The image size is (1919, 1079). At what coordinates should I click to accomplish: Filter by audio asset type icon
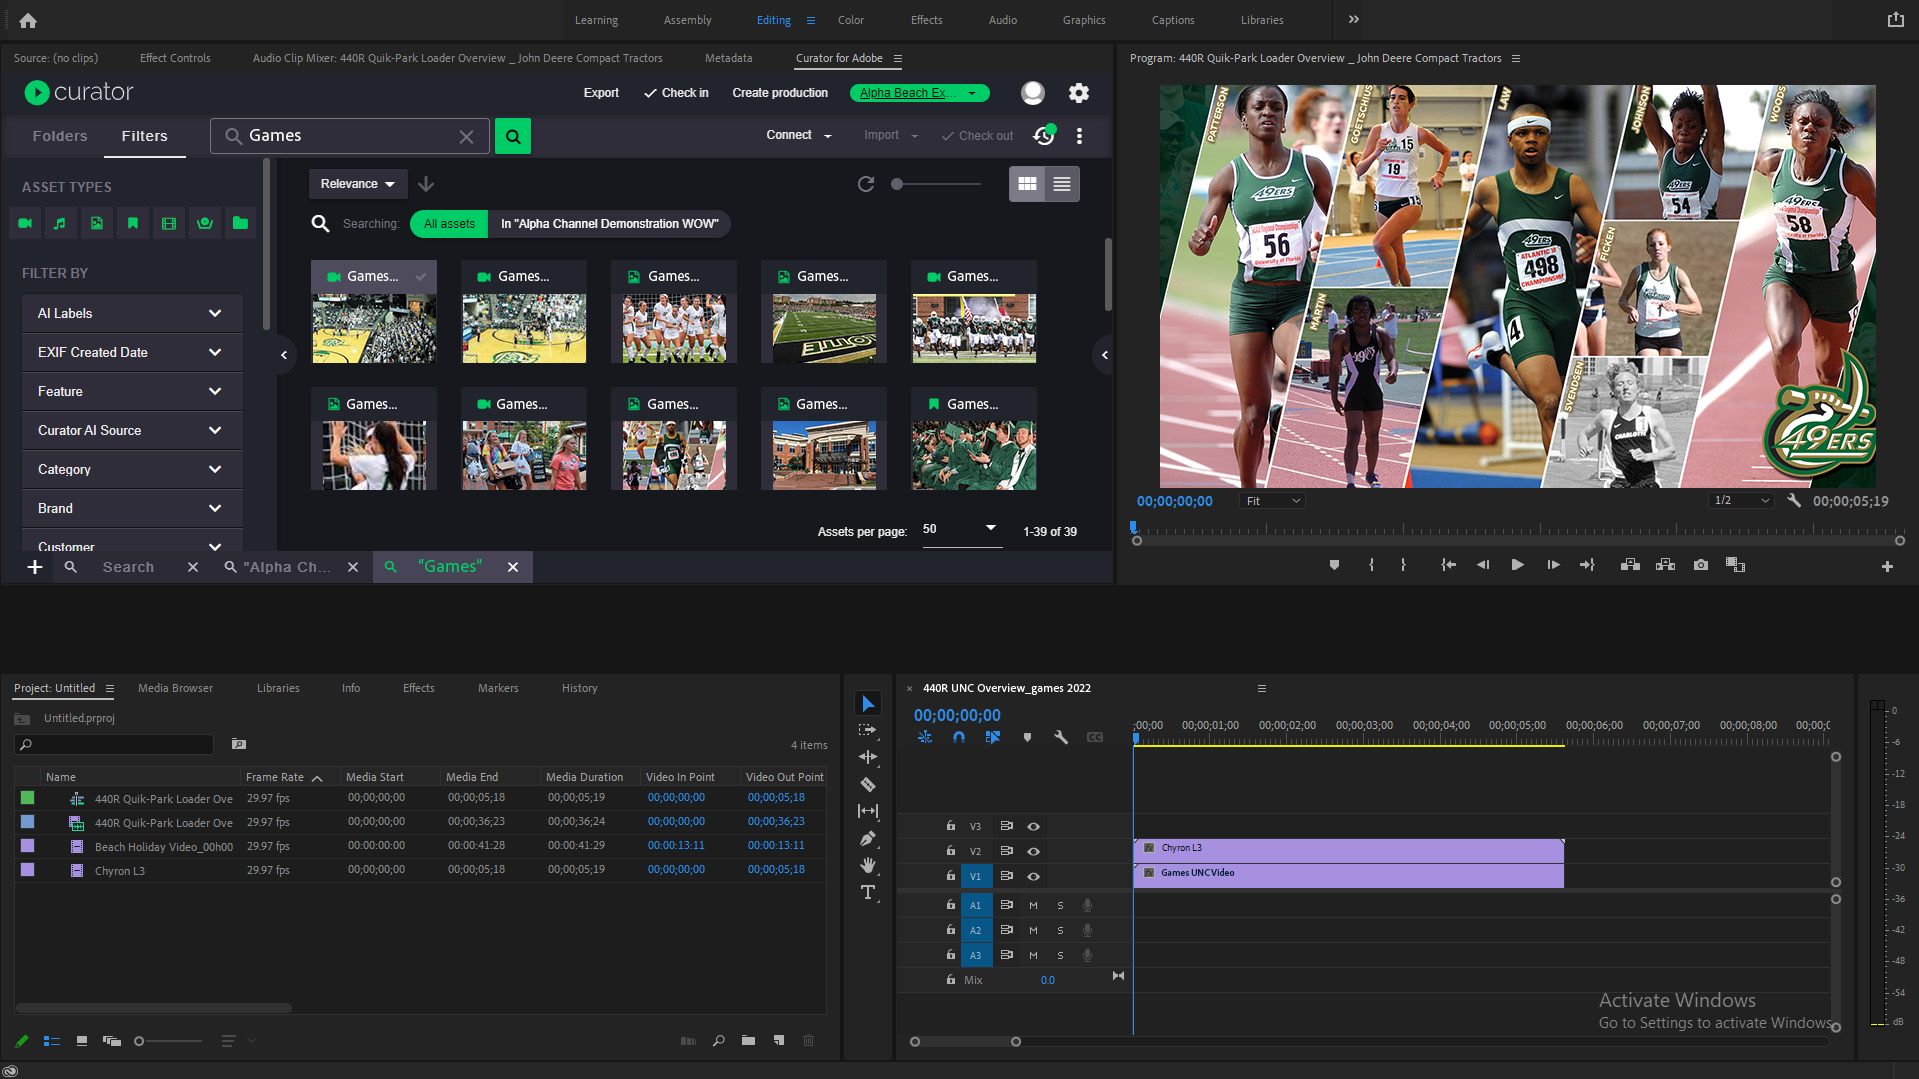[60, 223]
